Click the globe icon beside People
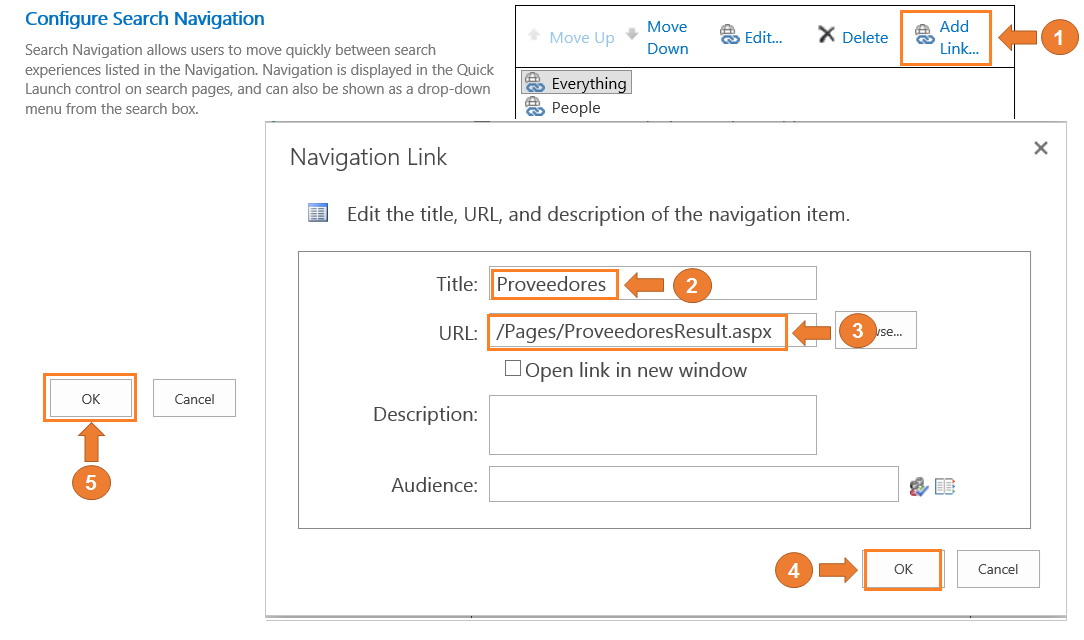The width and height of the screenshot is (1084, 640). [534, 107]
